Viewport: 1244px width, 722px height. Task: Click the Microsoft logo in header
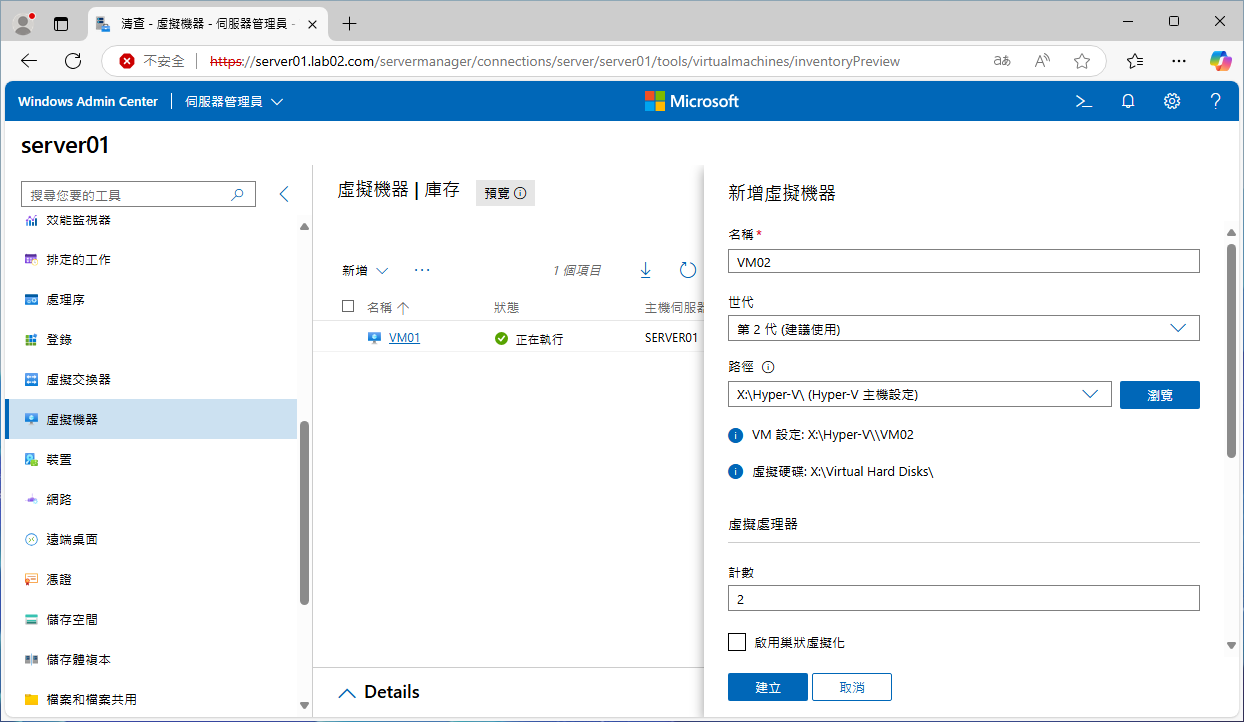[x=692, y=101]
